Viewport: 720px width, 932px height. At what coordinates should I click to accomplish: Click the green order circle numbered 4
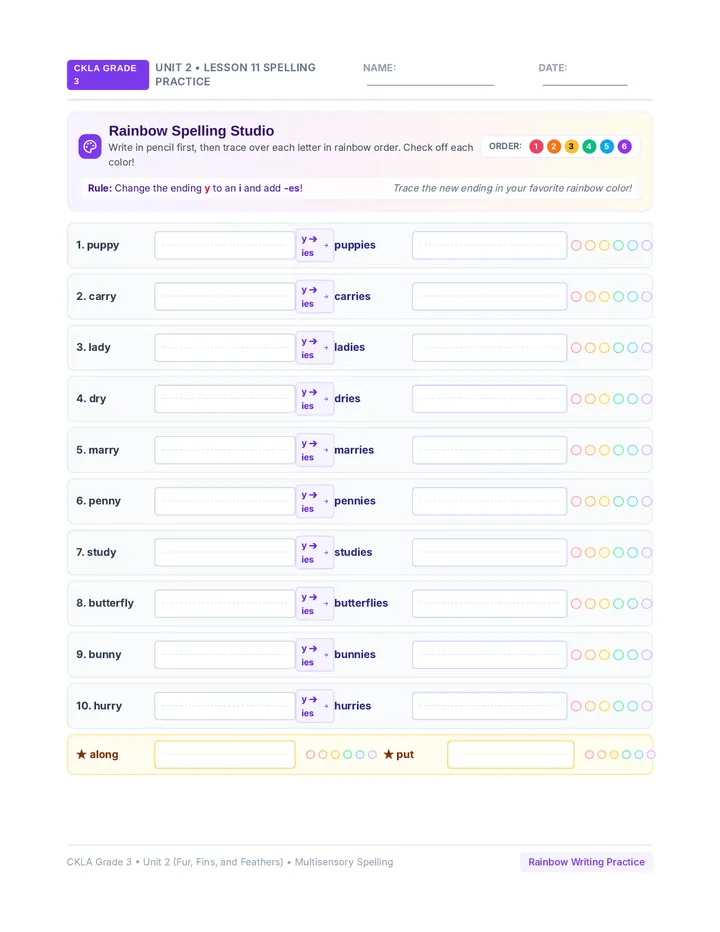click(x=589, y=146)
